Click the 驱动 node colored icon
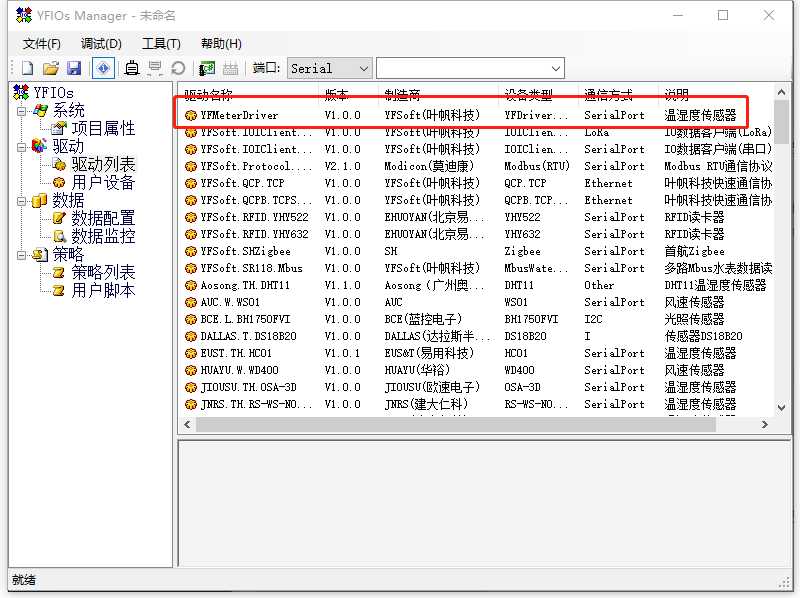Screen dimensions: 800x598 (x=40, y=146)
